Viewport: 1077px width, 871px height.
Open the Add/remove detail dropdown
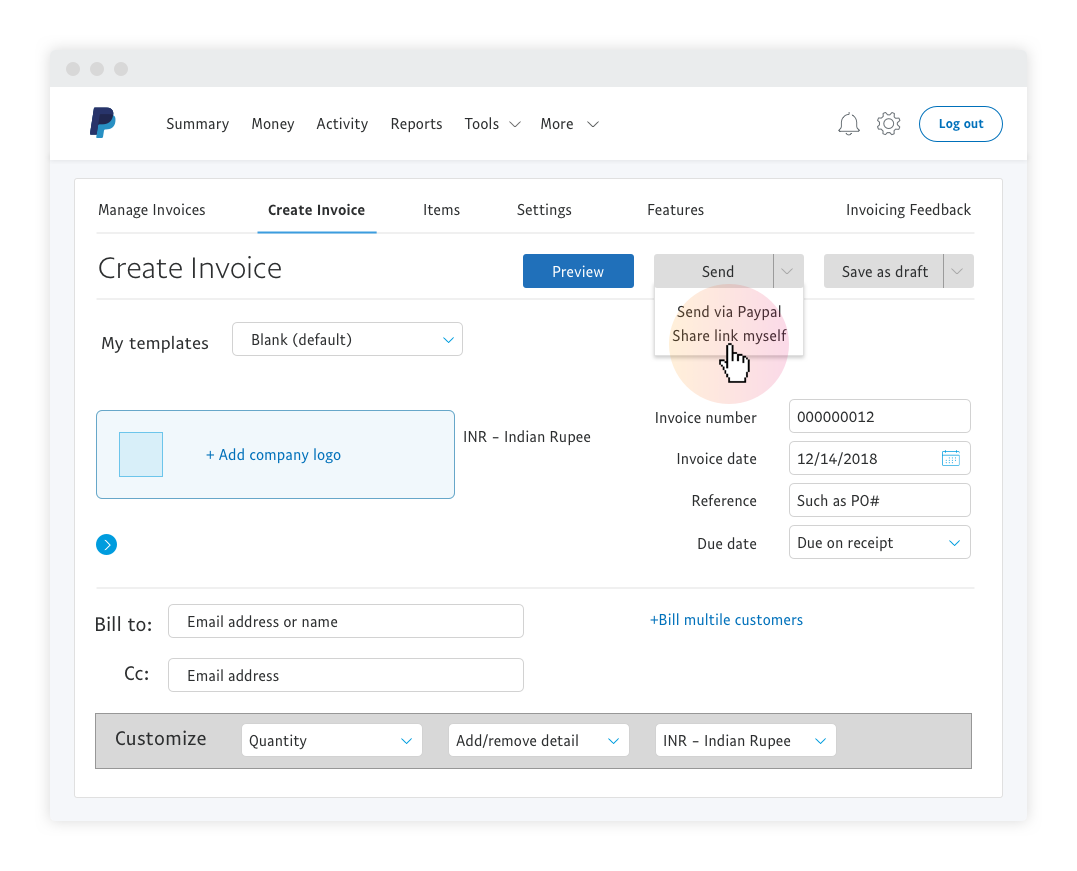538,741
